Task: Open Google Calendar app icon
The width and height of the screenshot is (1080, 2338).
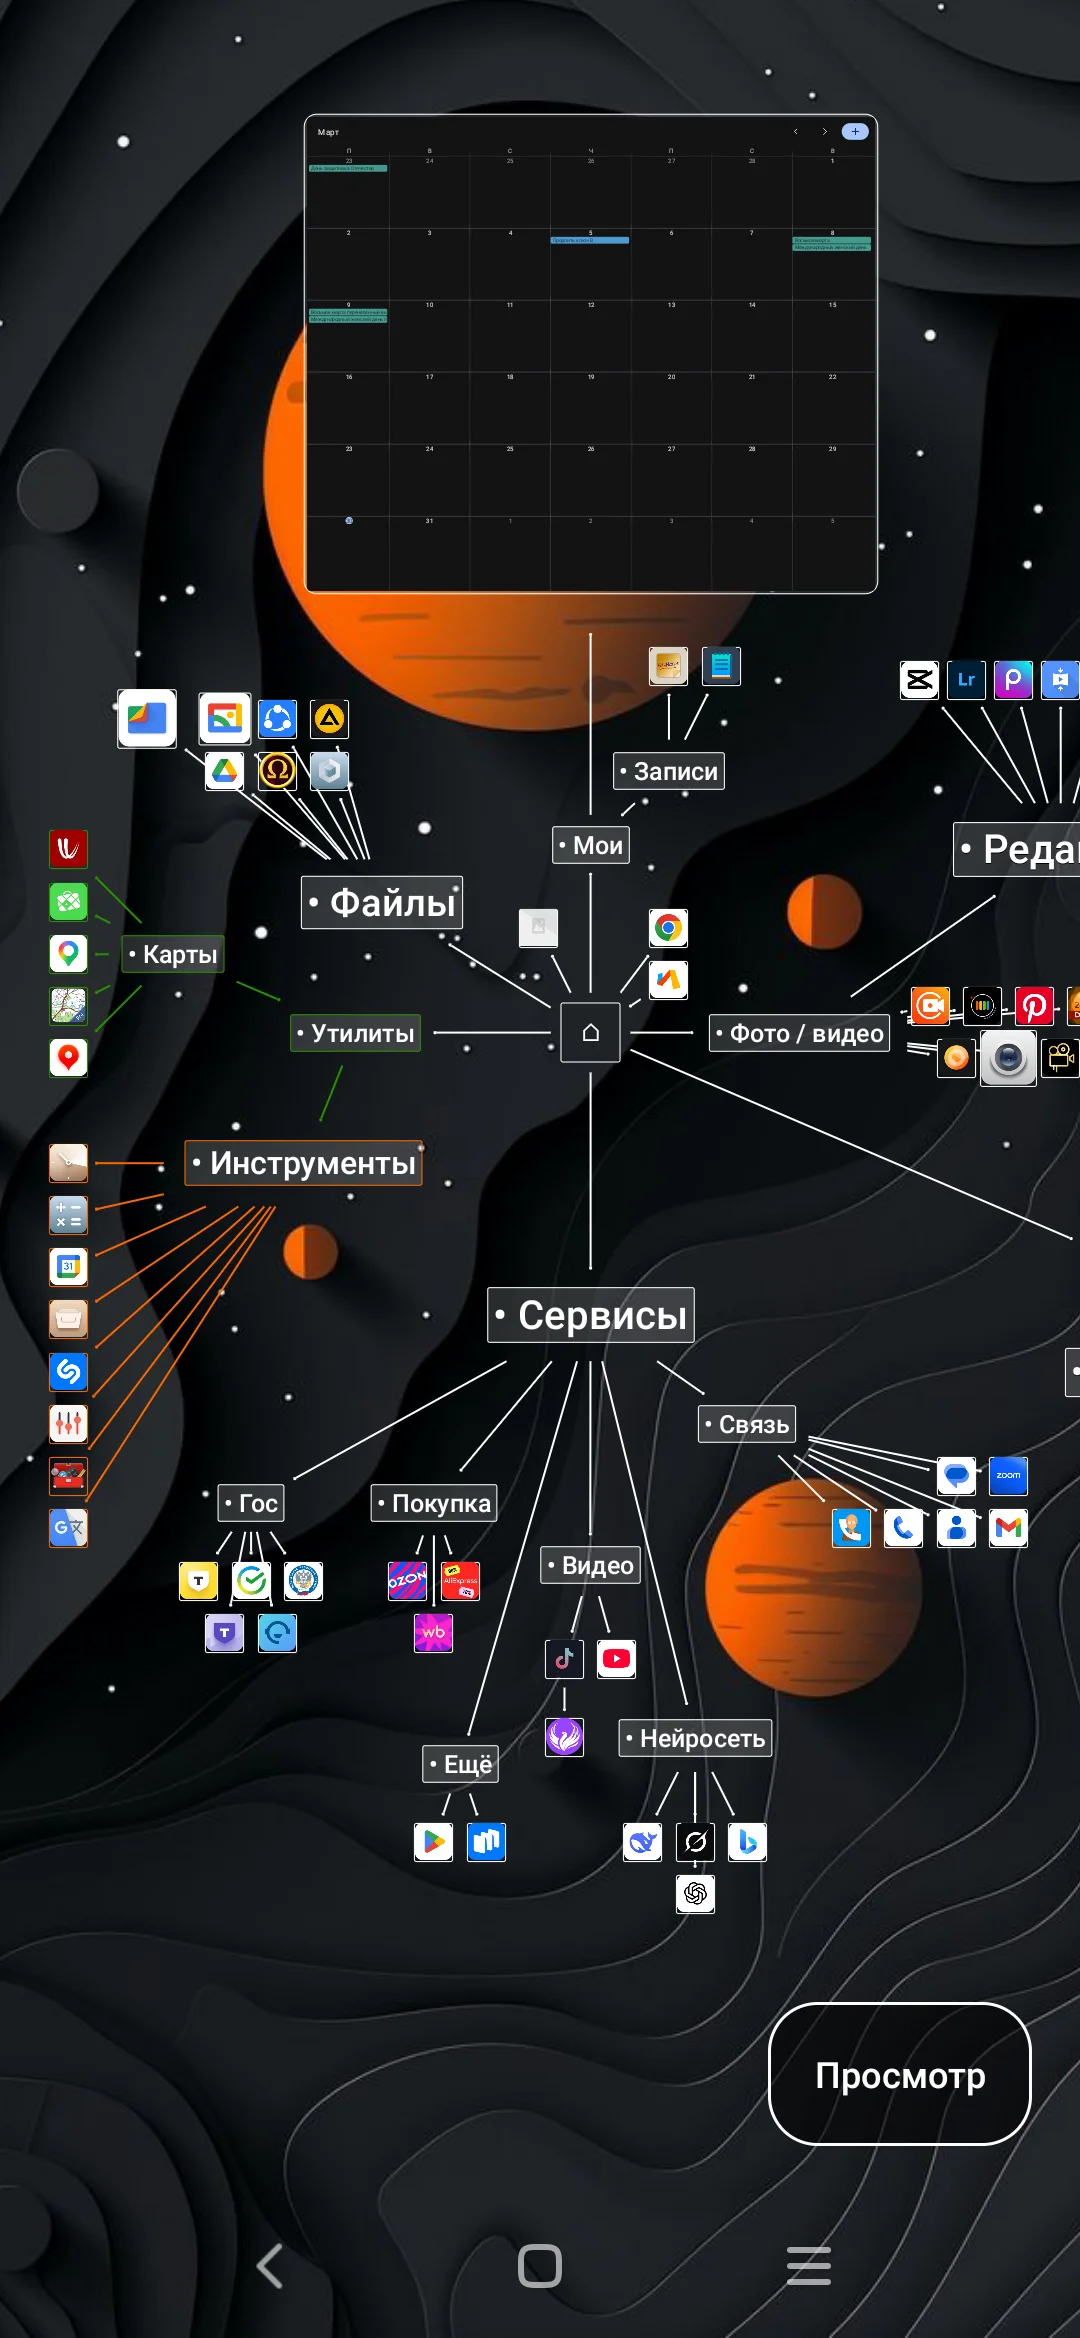Action: click(68, 1267)
